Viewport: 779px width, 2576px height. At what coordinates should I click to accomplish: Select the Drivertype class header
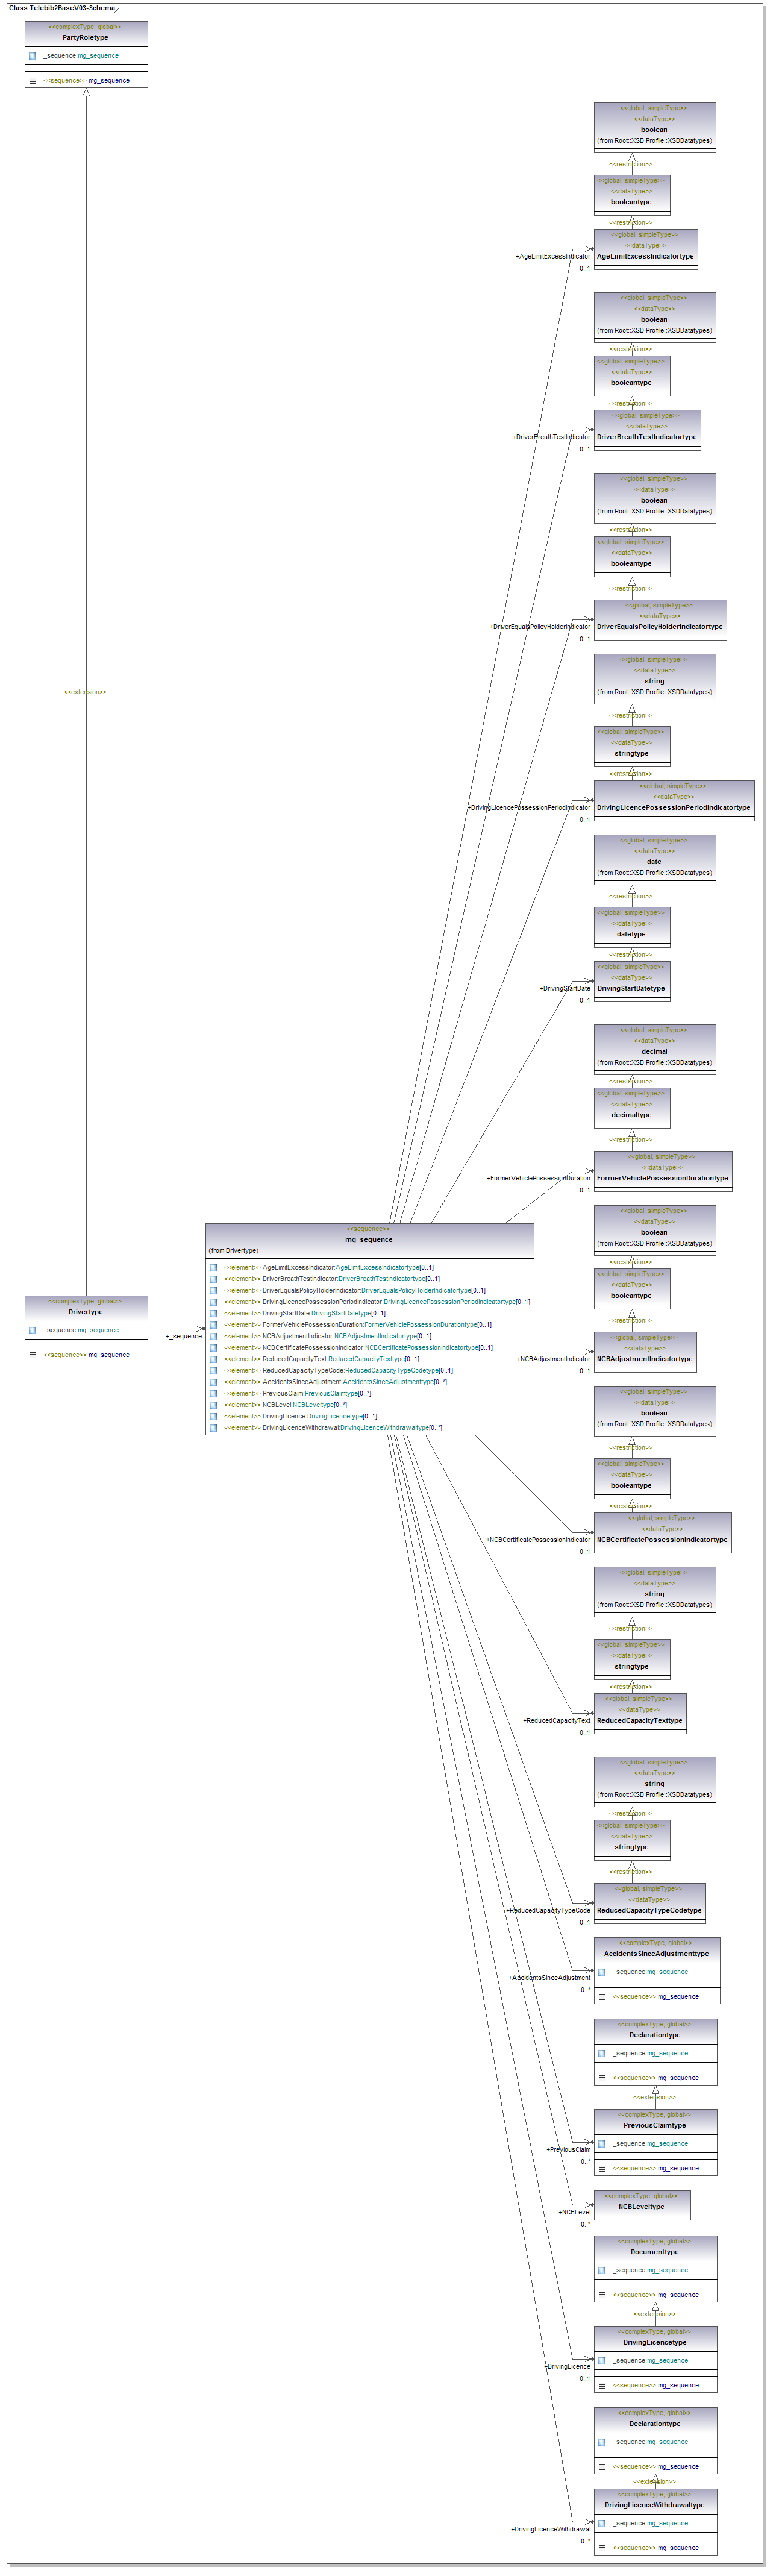(x=86, y=1311)
